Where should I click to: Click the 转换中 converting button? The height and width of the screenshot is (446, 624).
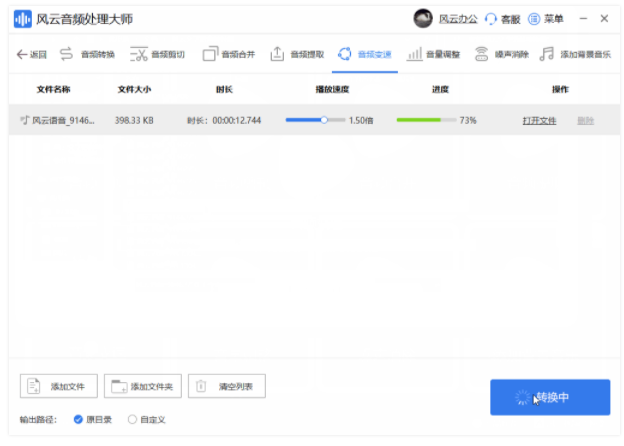[x=550, y=397]
